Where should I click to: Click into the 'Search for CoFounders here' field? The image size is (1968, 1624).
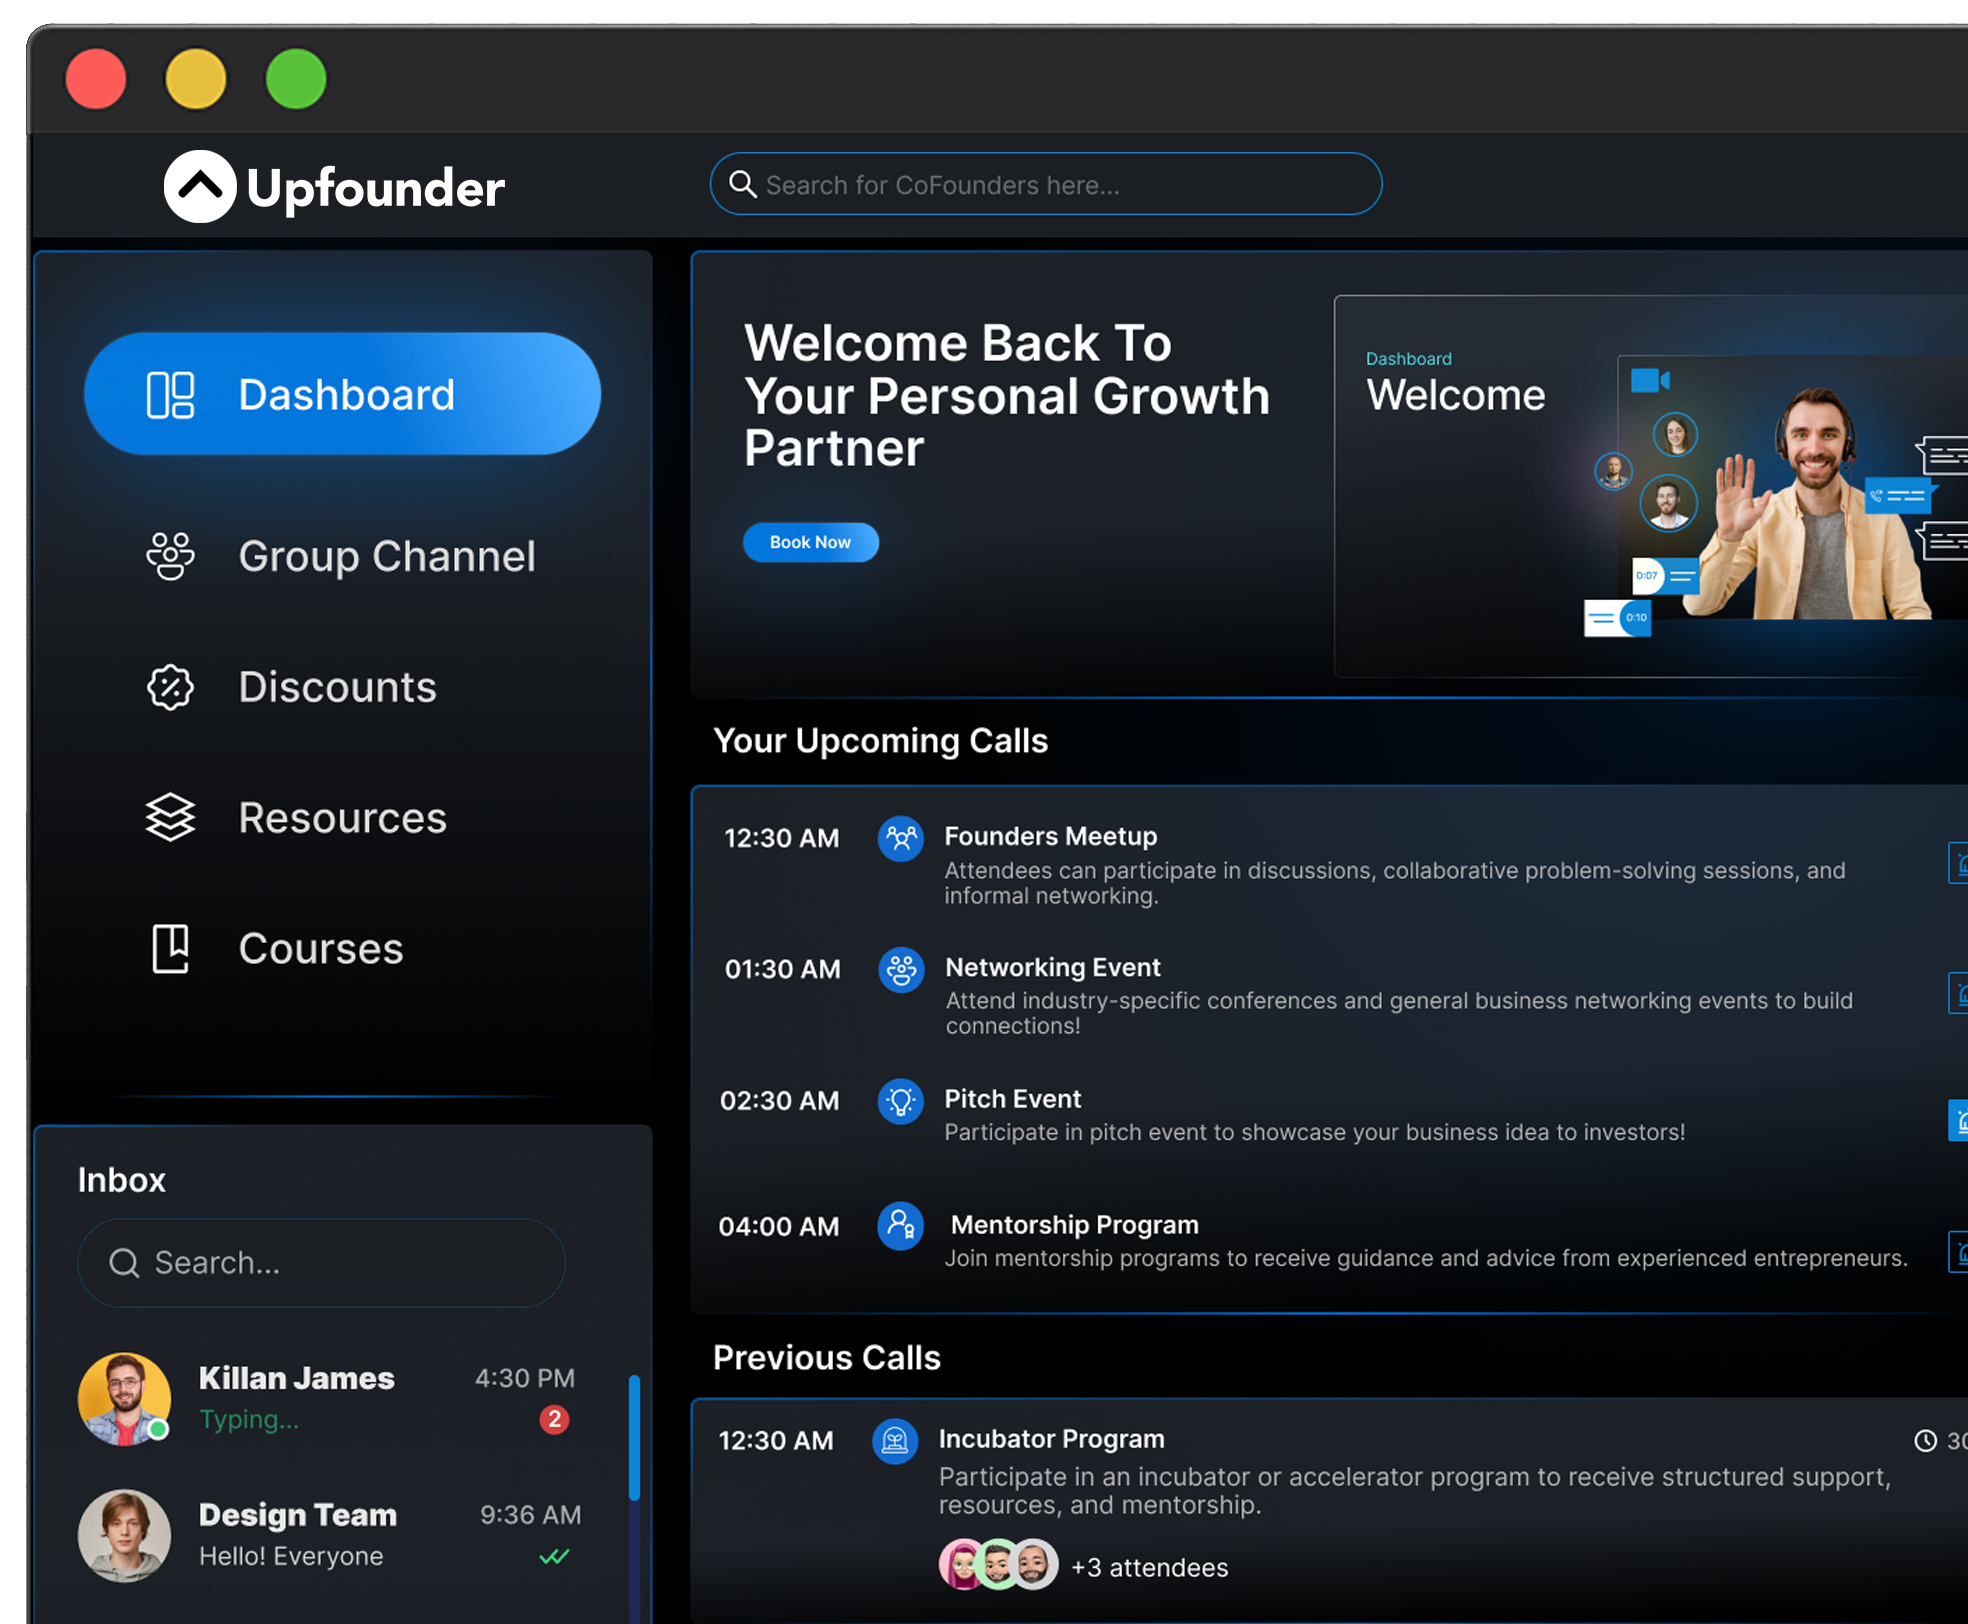(x=1045, y=184)
